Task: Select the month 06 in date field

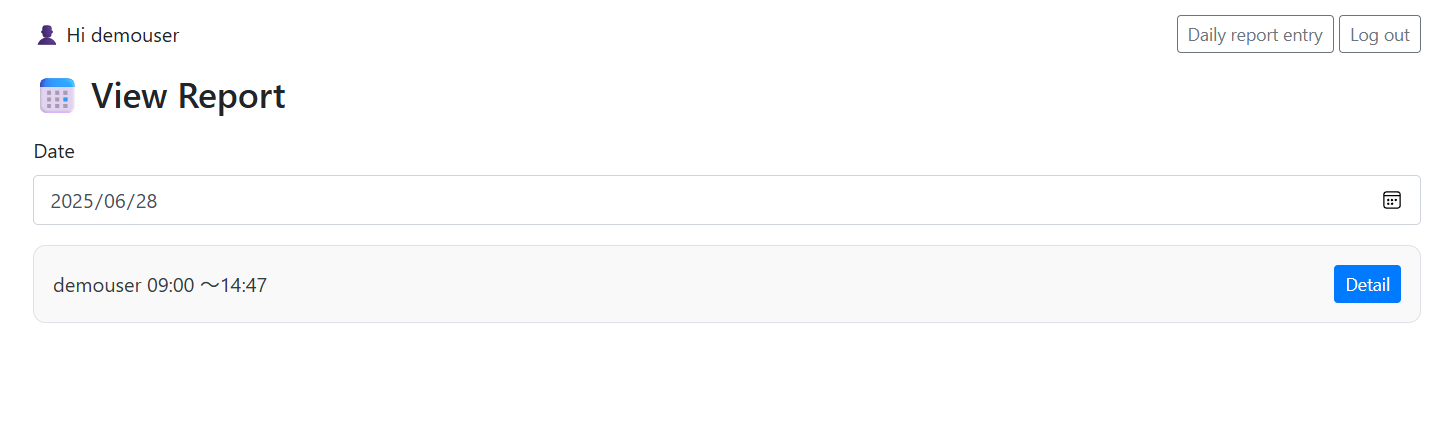Action: [114, 201]
